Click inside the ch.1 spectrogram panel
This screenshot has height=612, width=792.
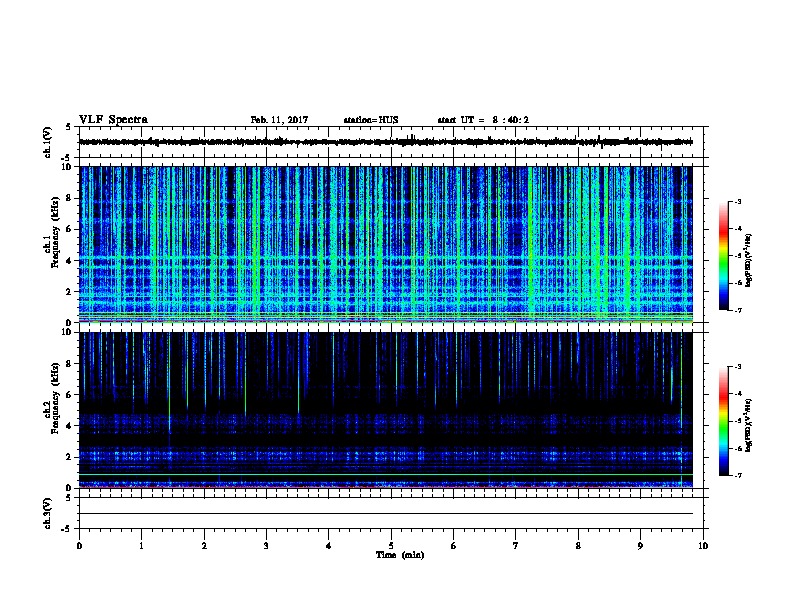386,244
